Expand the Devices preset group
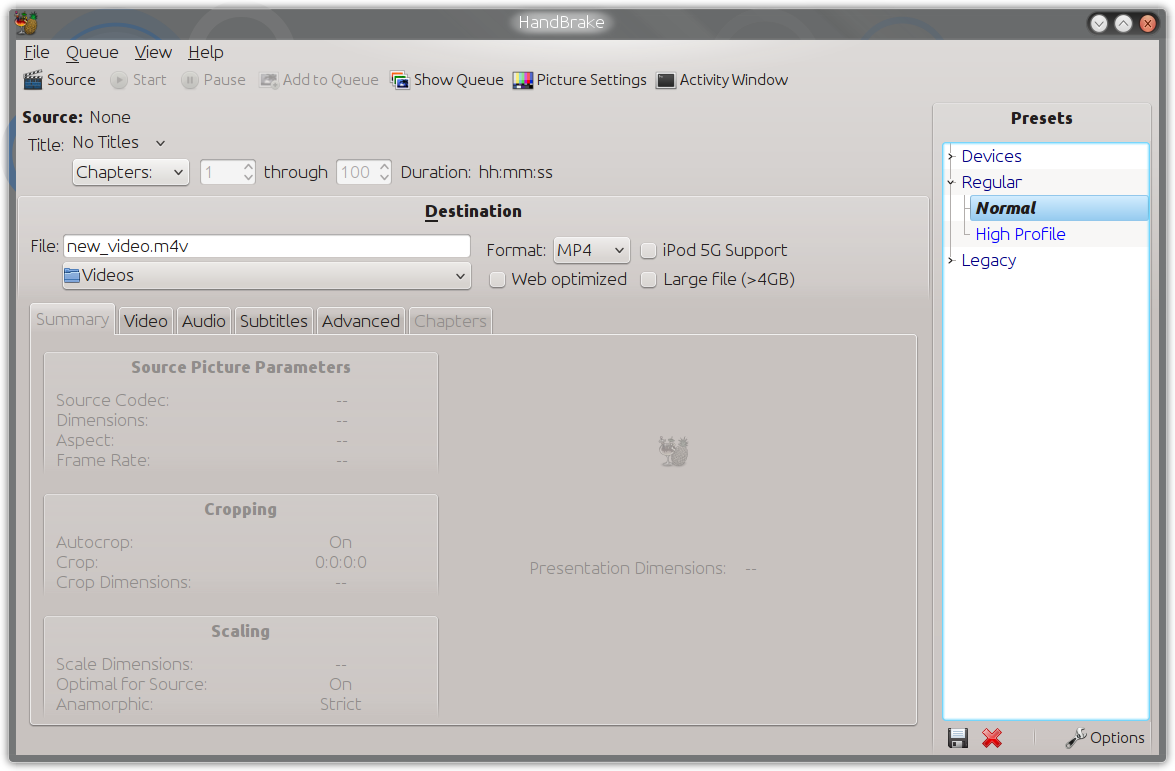The width and height of the screenshot is (1175, 771). tap(951, 157)
